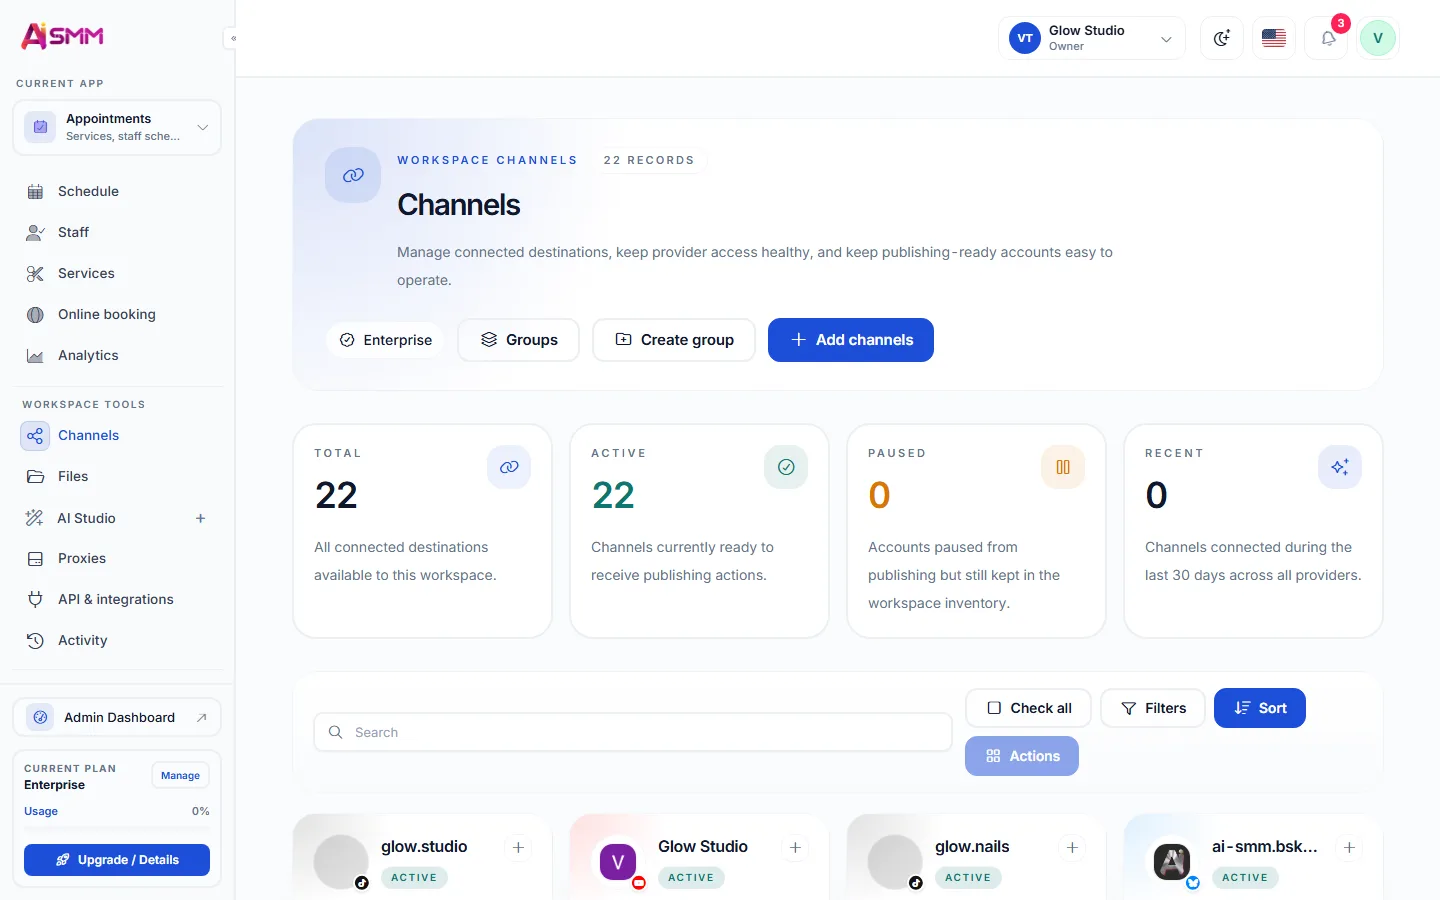Click the Activity history icon
The image size is (1440, 900).
tap(35, 640)
